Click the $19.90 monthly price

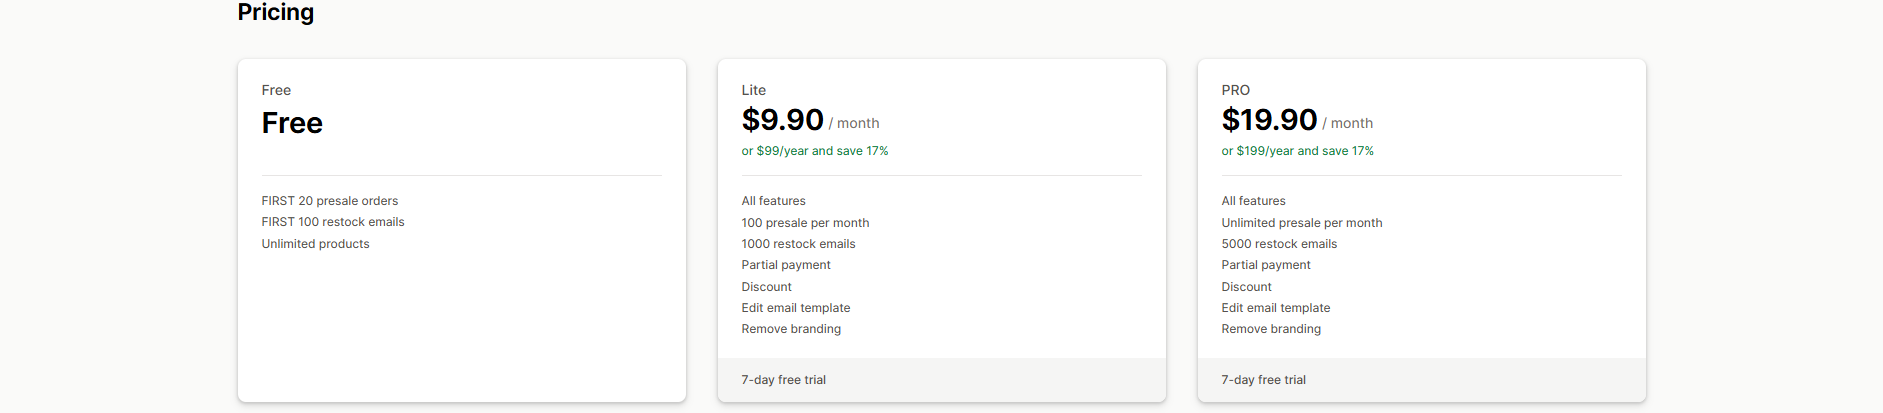point(1269,120)
